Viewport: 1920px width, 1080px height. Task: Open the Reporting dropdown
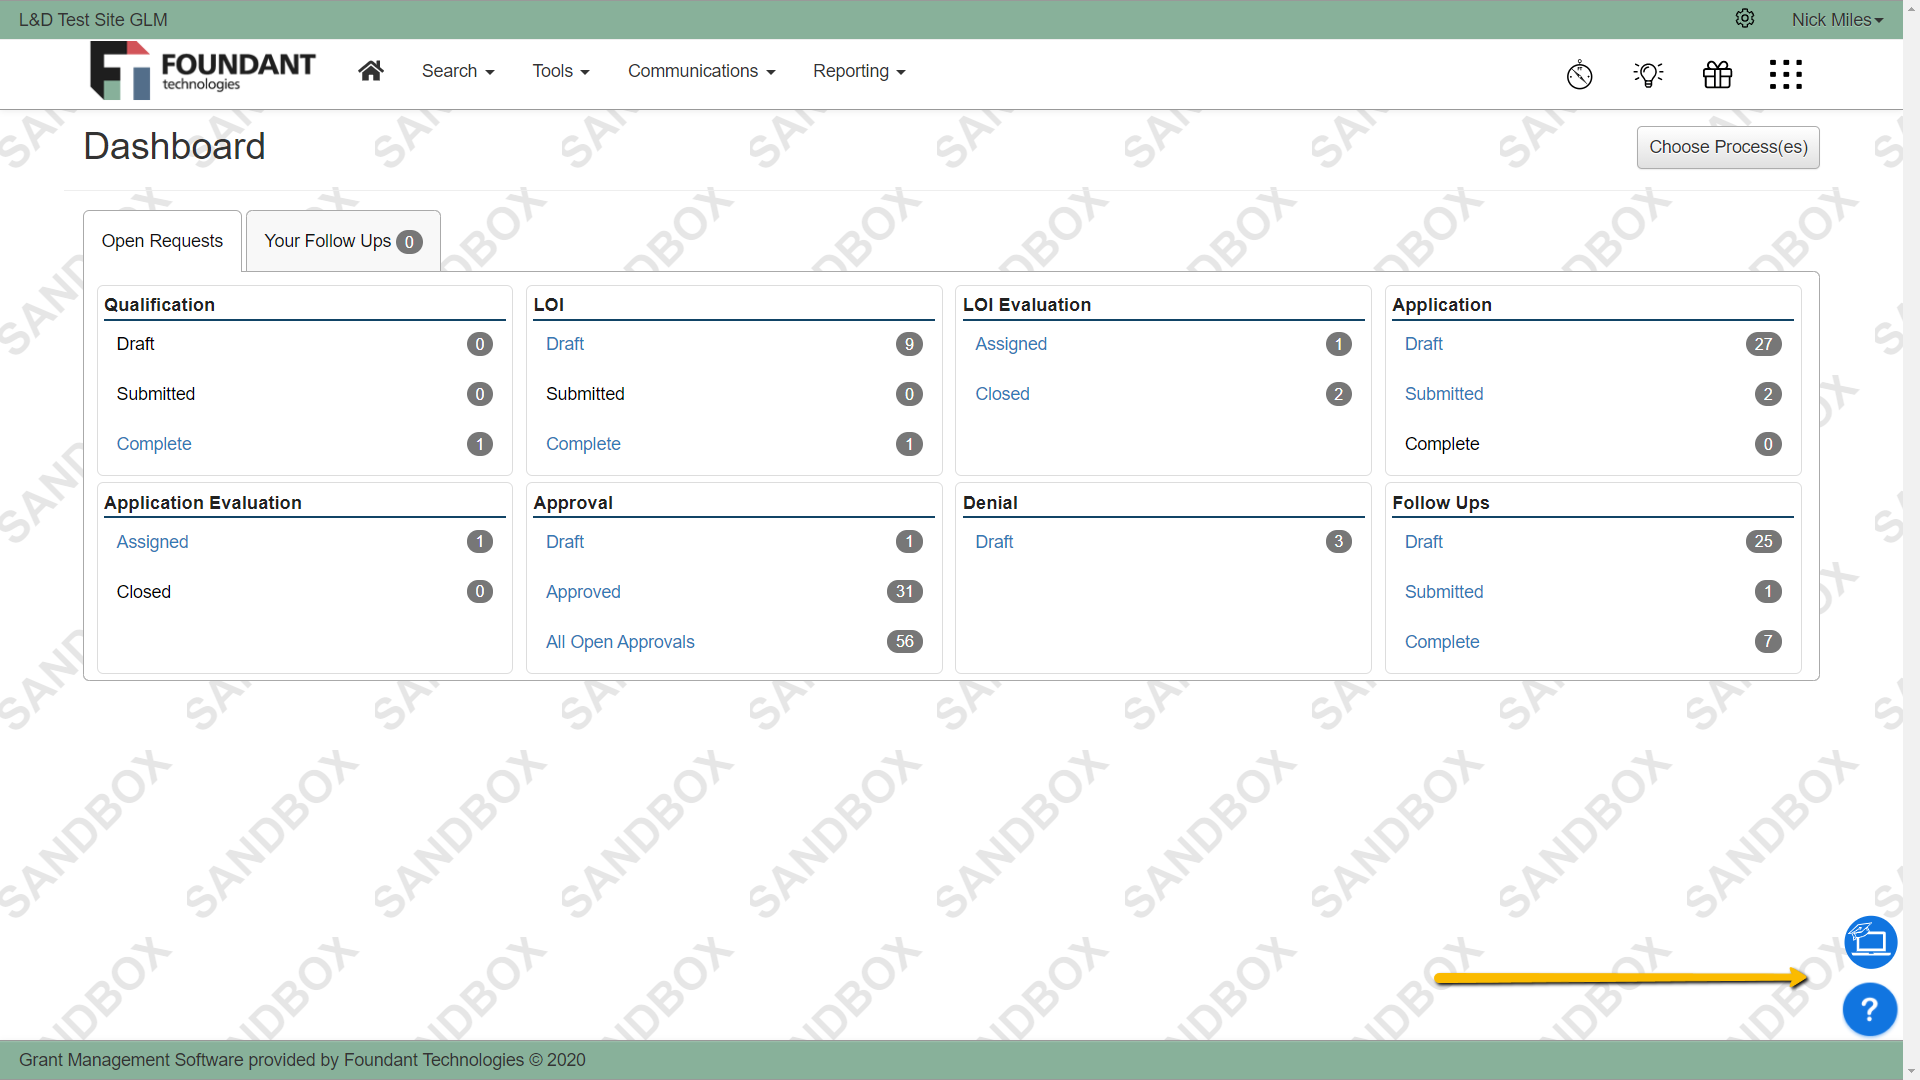[x=859, y=71]
